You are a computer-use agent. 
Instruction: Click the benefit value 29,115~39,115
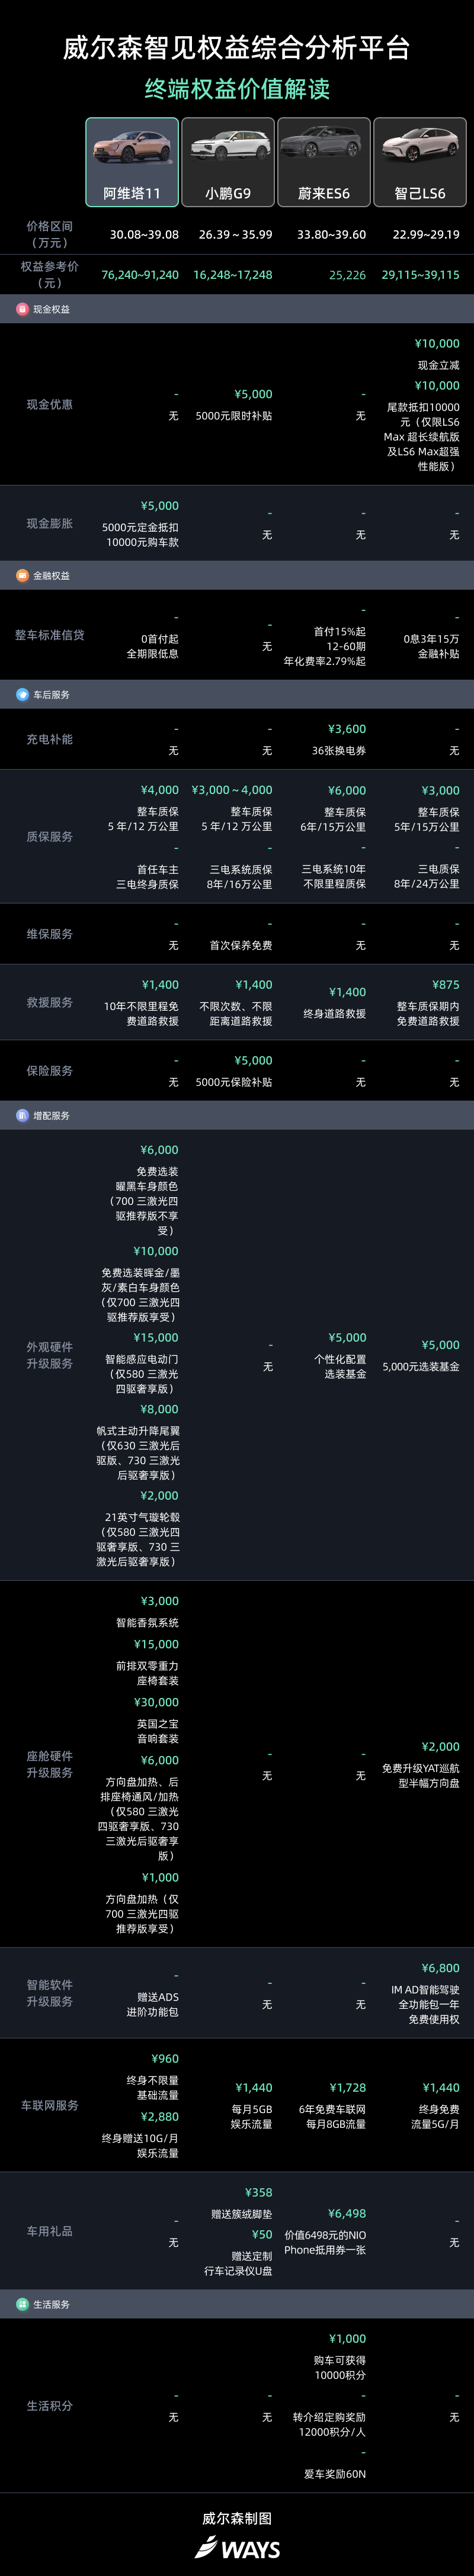coord(420,275)
